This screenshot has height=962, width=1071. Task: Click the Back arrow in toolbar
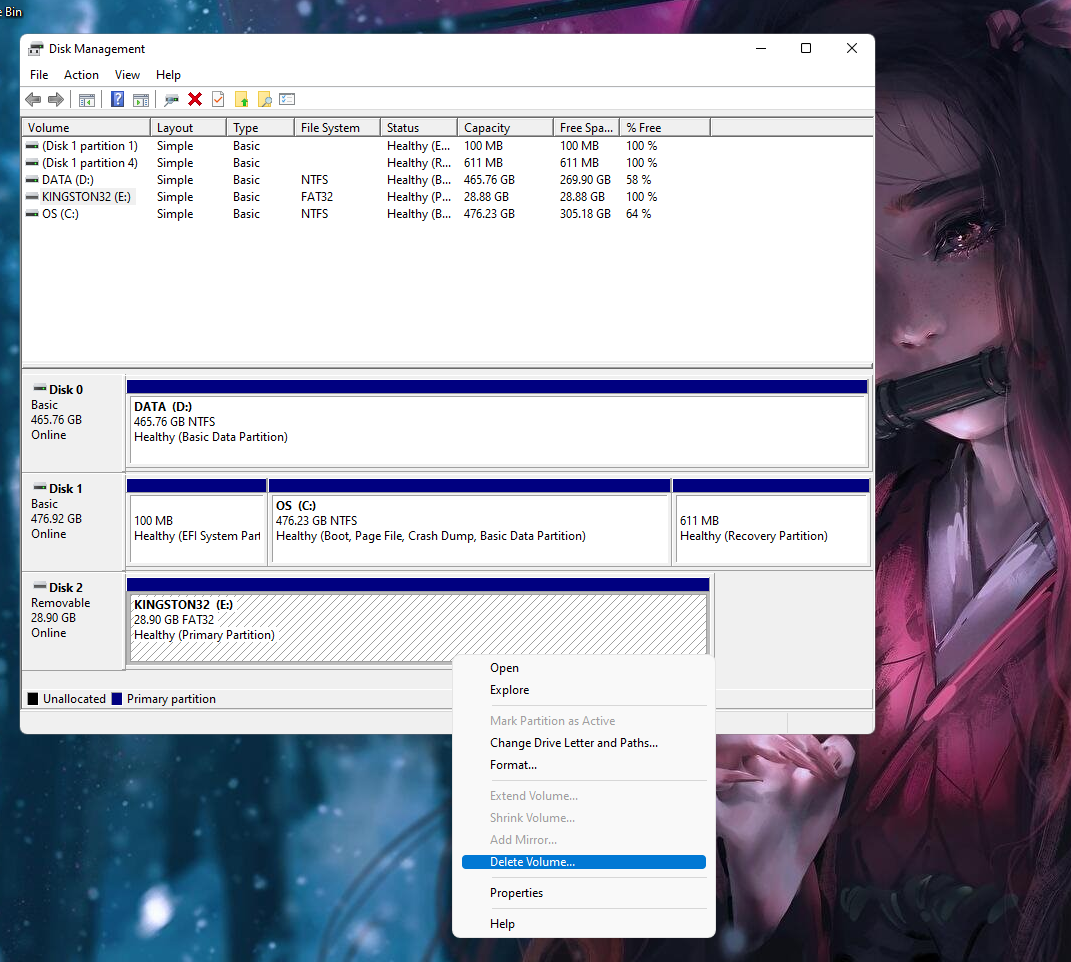[33, 100]
